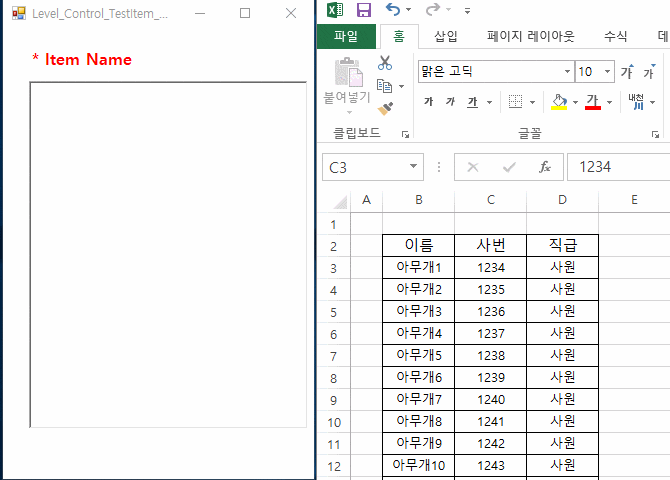Image resolution: width=670 pixels, height=480 pixels.
Task: Click the 붙여넣기 paste button
Action: [x=347, y=85]
